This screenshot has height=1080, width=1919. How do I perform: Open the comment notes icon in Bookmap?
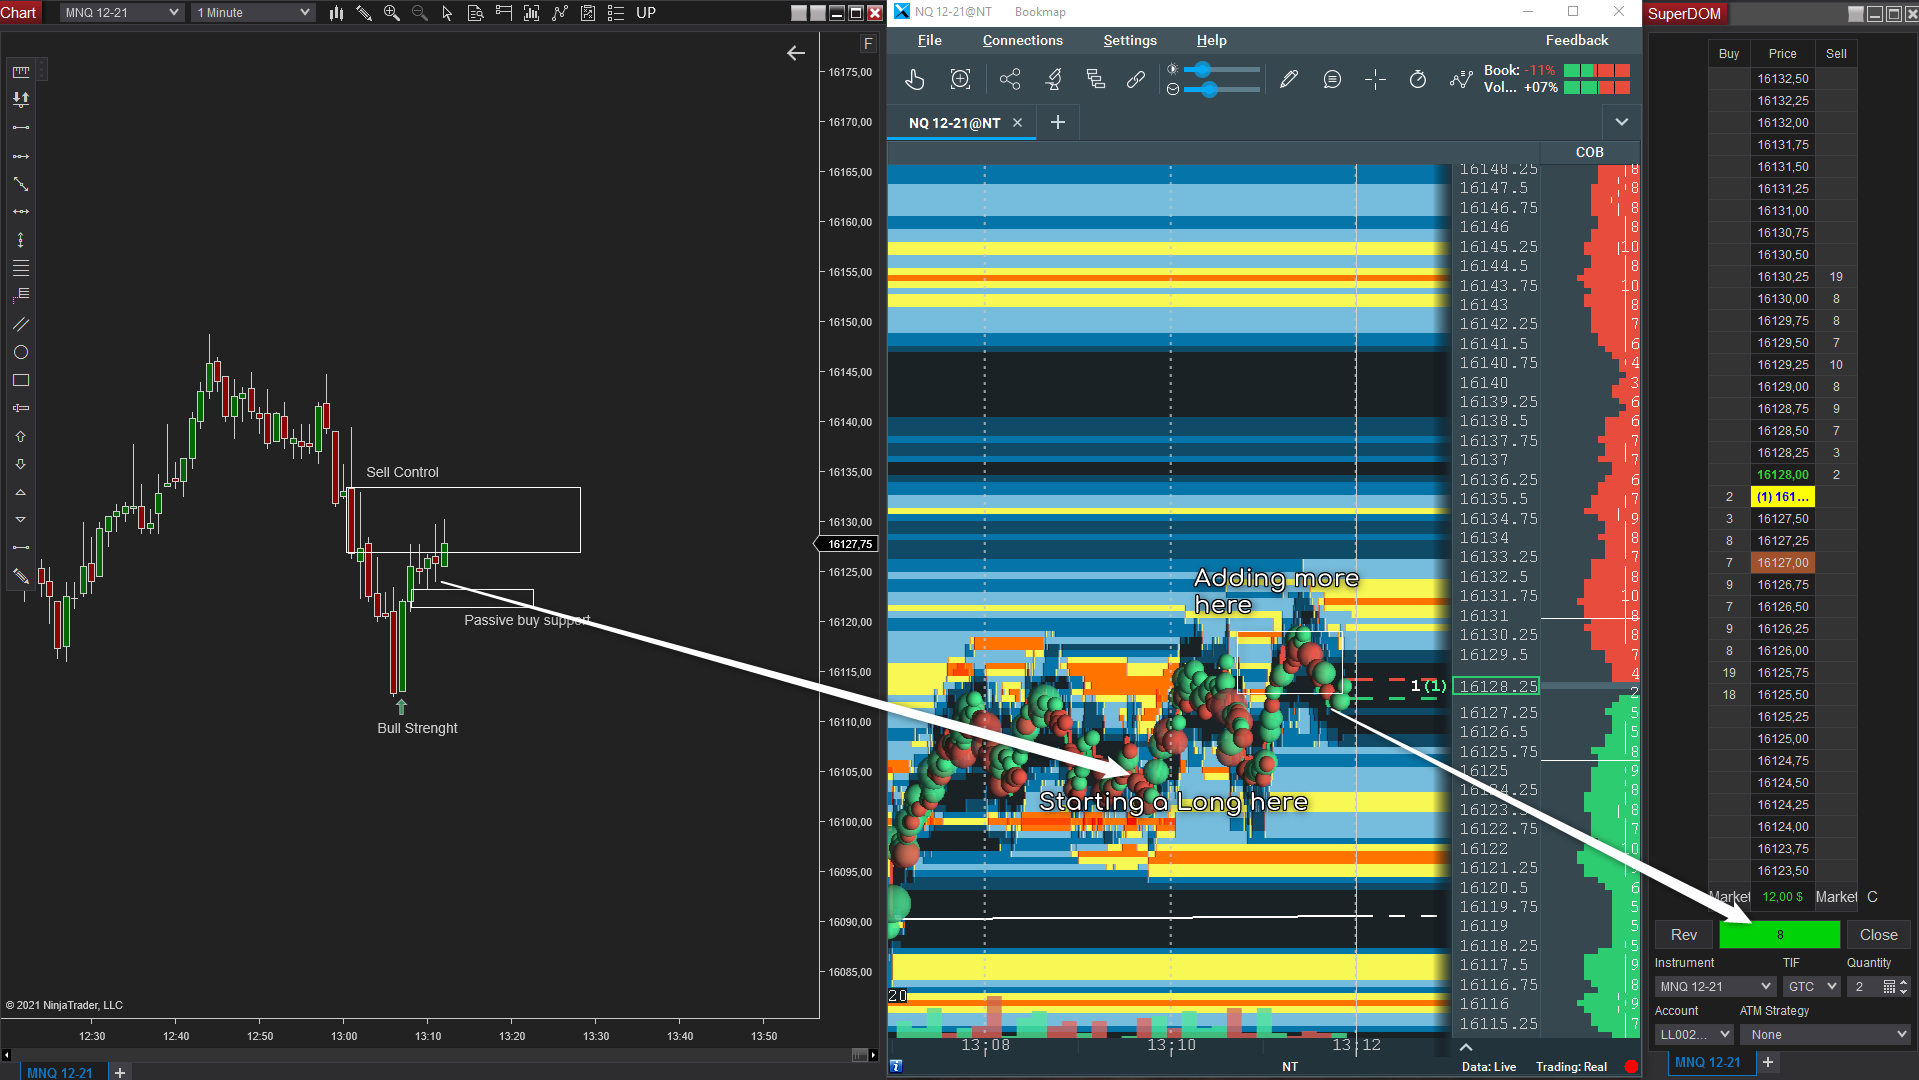[1332, 79]
